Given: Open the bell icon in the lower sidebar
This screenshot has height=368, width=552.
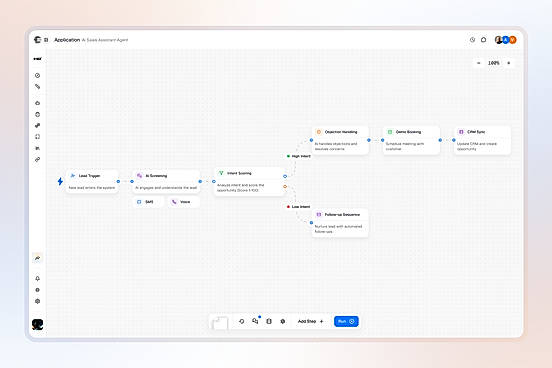Looking at the screenshot, I should point(38,279).
